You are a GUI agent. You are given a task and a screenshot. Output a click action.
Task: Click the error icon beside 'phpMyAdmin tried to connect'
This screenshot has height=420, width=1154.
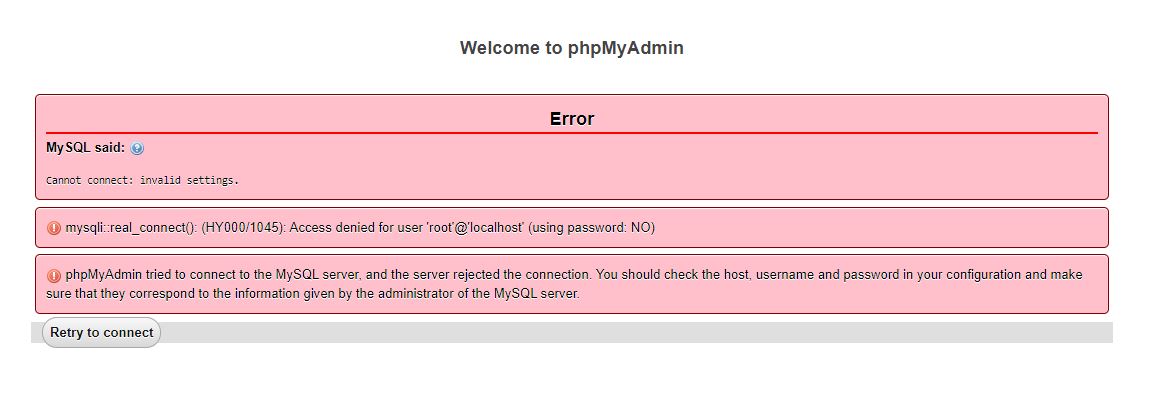pyautogui.click(x=54, y=275)
